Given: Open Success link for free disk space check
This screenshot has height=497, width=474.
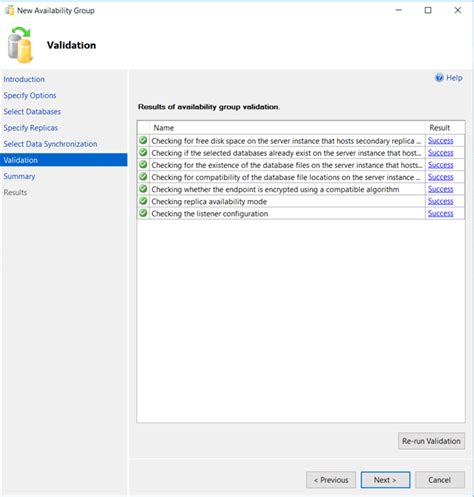Looking at the screenshot, I should click(440, 141).
